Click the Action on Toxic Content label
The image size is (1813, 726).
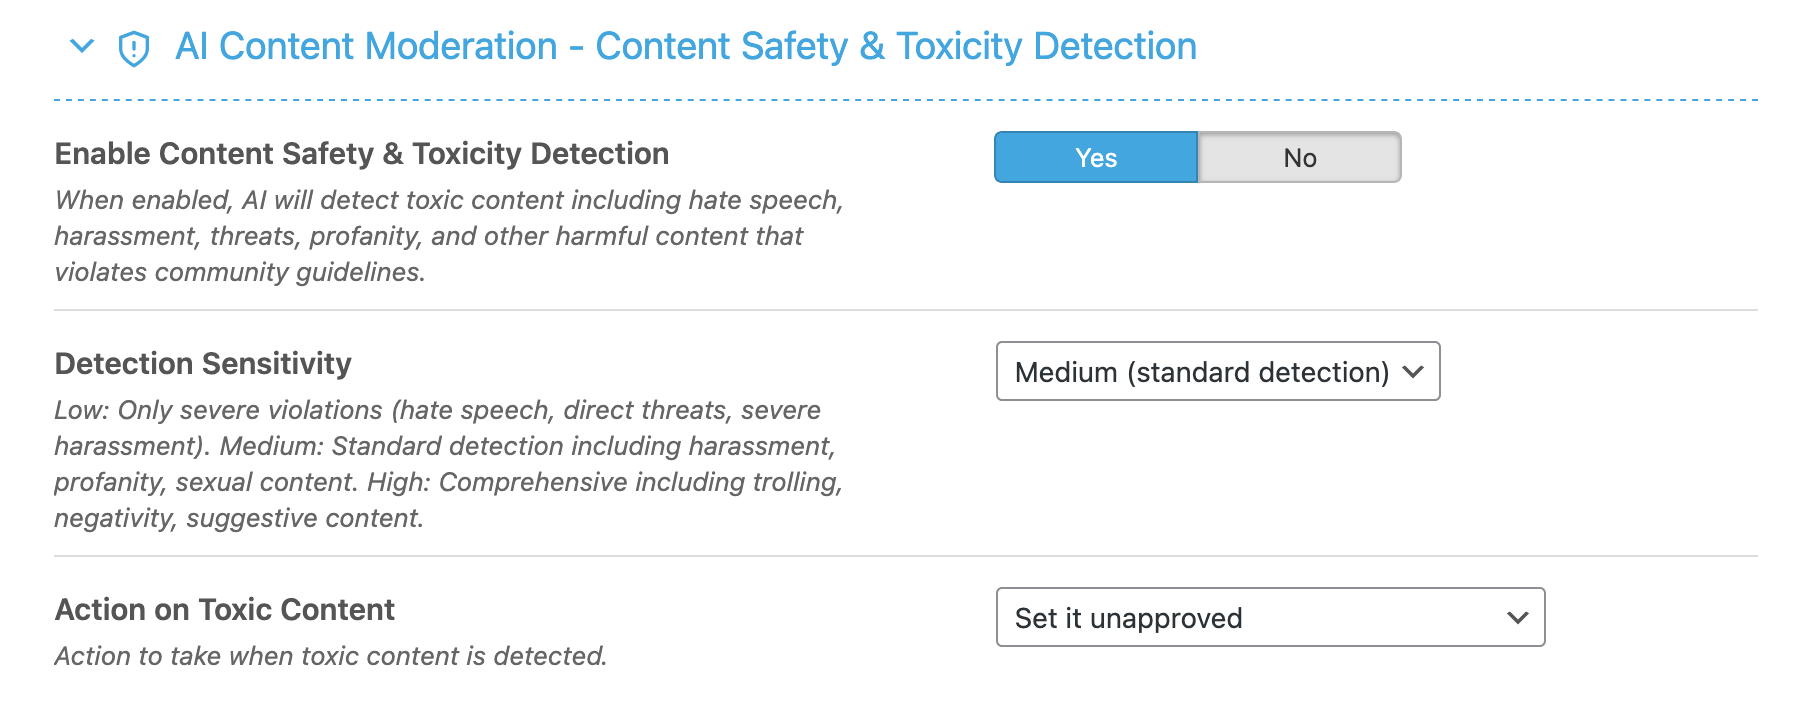[224, 610]
